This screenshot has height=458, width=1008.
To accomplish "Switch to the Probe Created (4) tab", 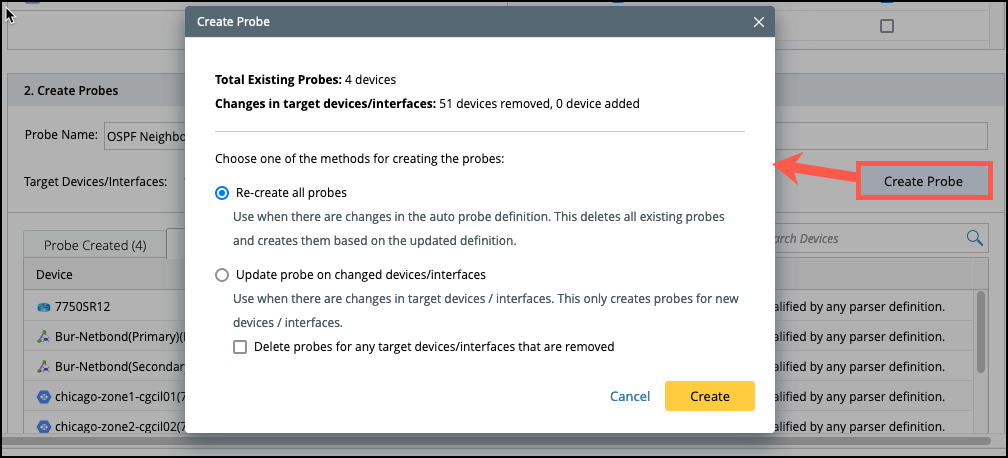I will 95,245.
